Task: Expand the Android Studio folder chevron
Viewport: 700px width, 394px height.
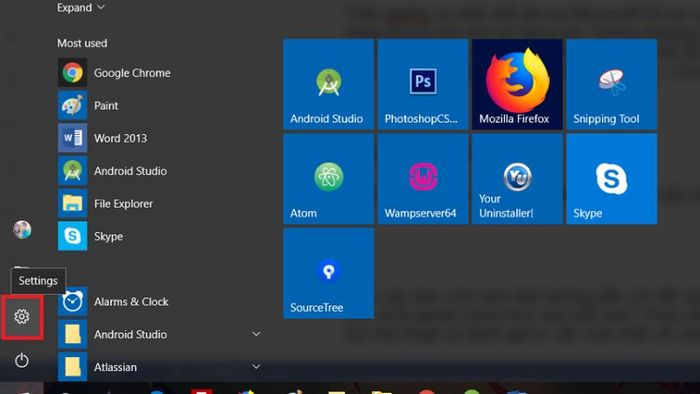Action: point(256,334)
